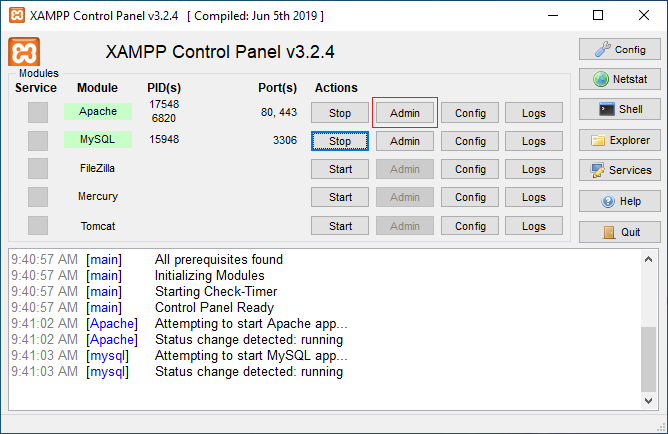Open Services icon button
The height and width of the screenshot is (434, 668).
click(x=619, y=171)
